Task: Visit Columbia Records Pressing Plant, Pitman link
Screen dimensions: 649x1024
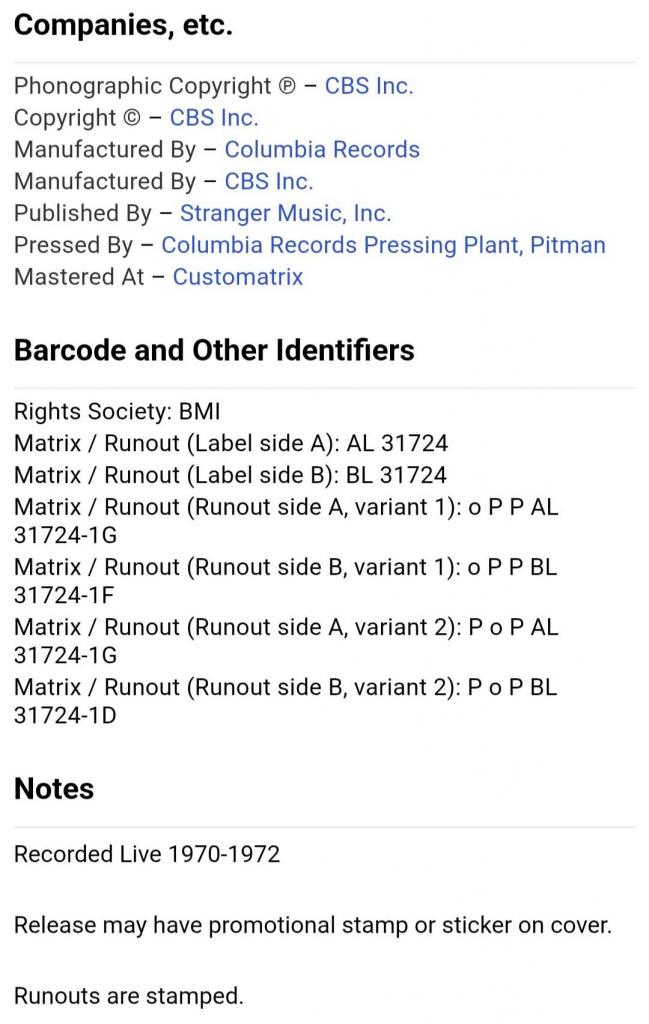Action: click(x=383, y=245)
